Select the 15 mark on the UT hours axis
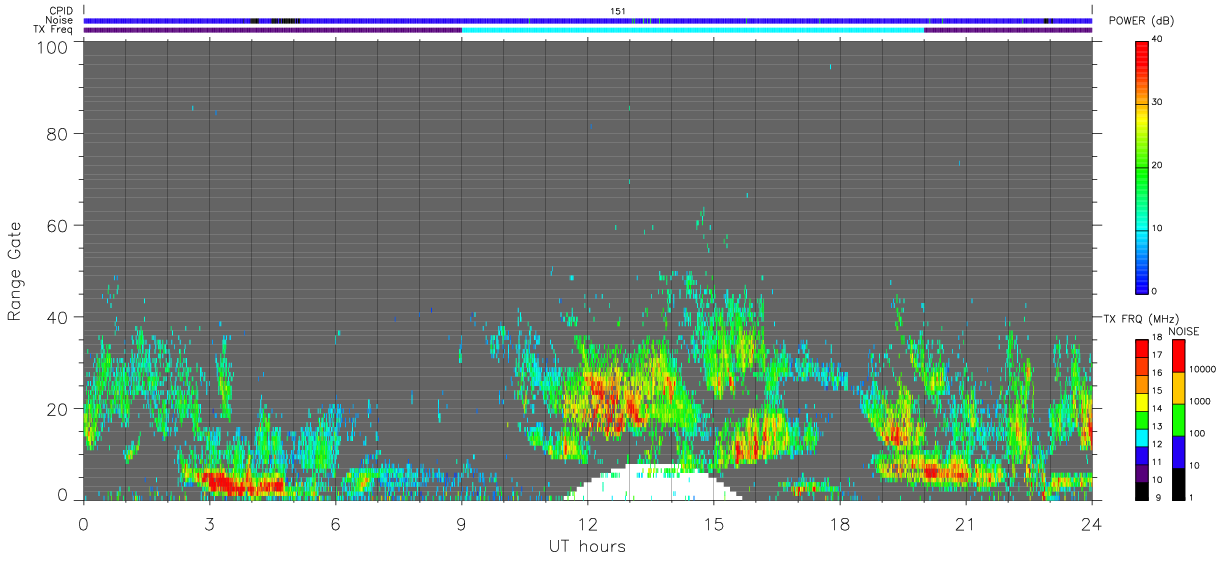Image resolution: width=1228 pixels, height=567 pixels. coord(714,523)
